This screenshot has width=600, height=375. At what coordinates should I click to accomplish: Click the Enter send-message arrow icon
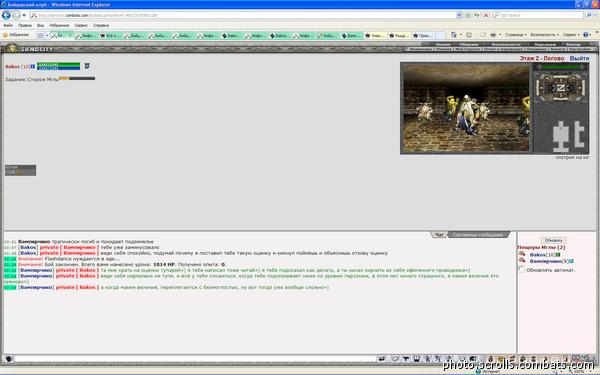[382, 359]
